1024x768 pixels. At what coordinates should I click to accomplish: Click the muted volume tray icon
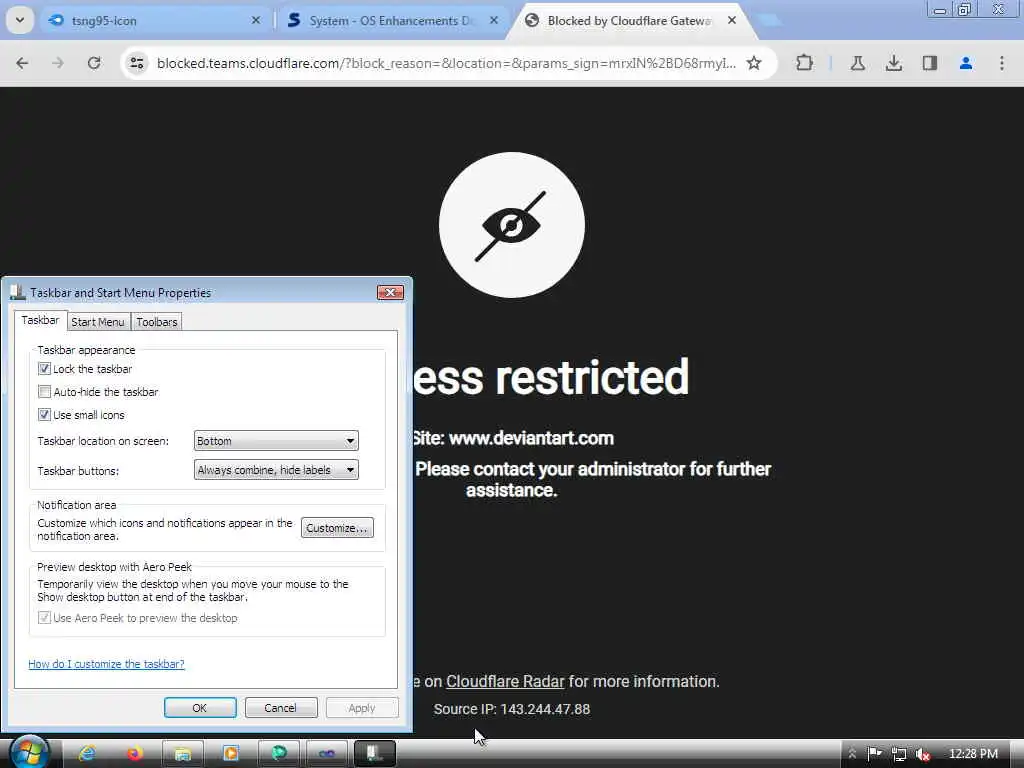point(922,754)
